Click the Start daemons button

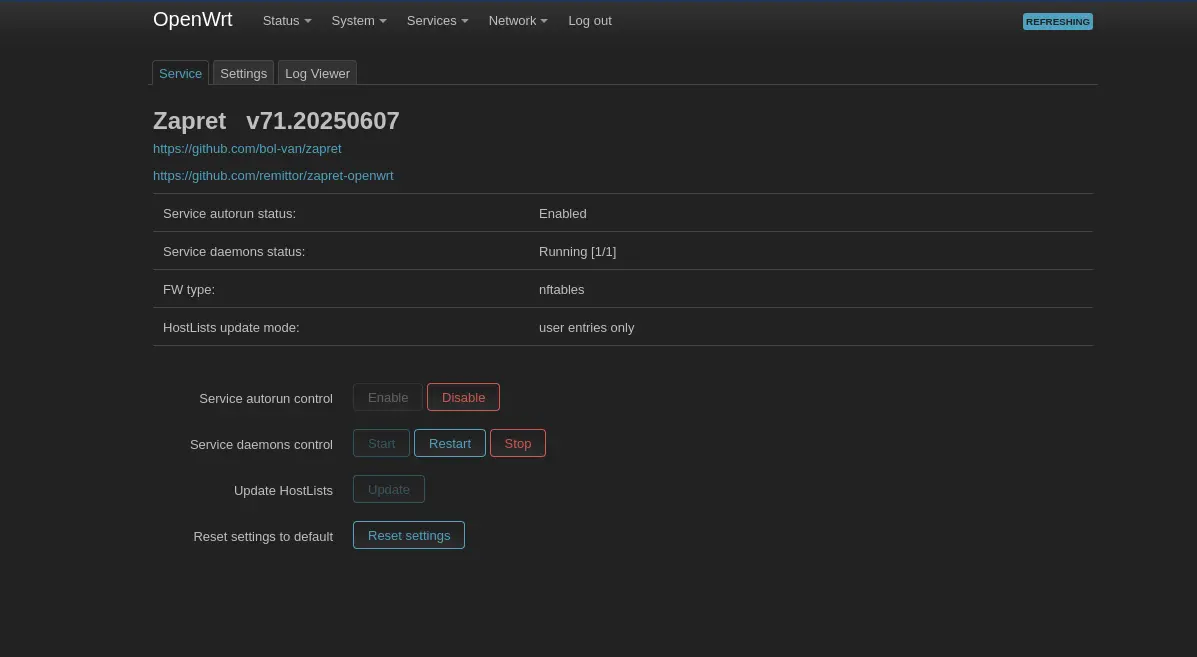(x=382, y=443)
